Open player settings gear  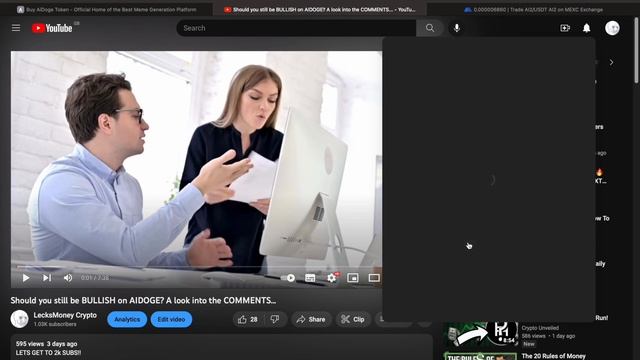331,278
